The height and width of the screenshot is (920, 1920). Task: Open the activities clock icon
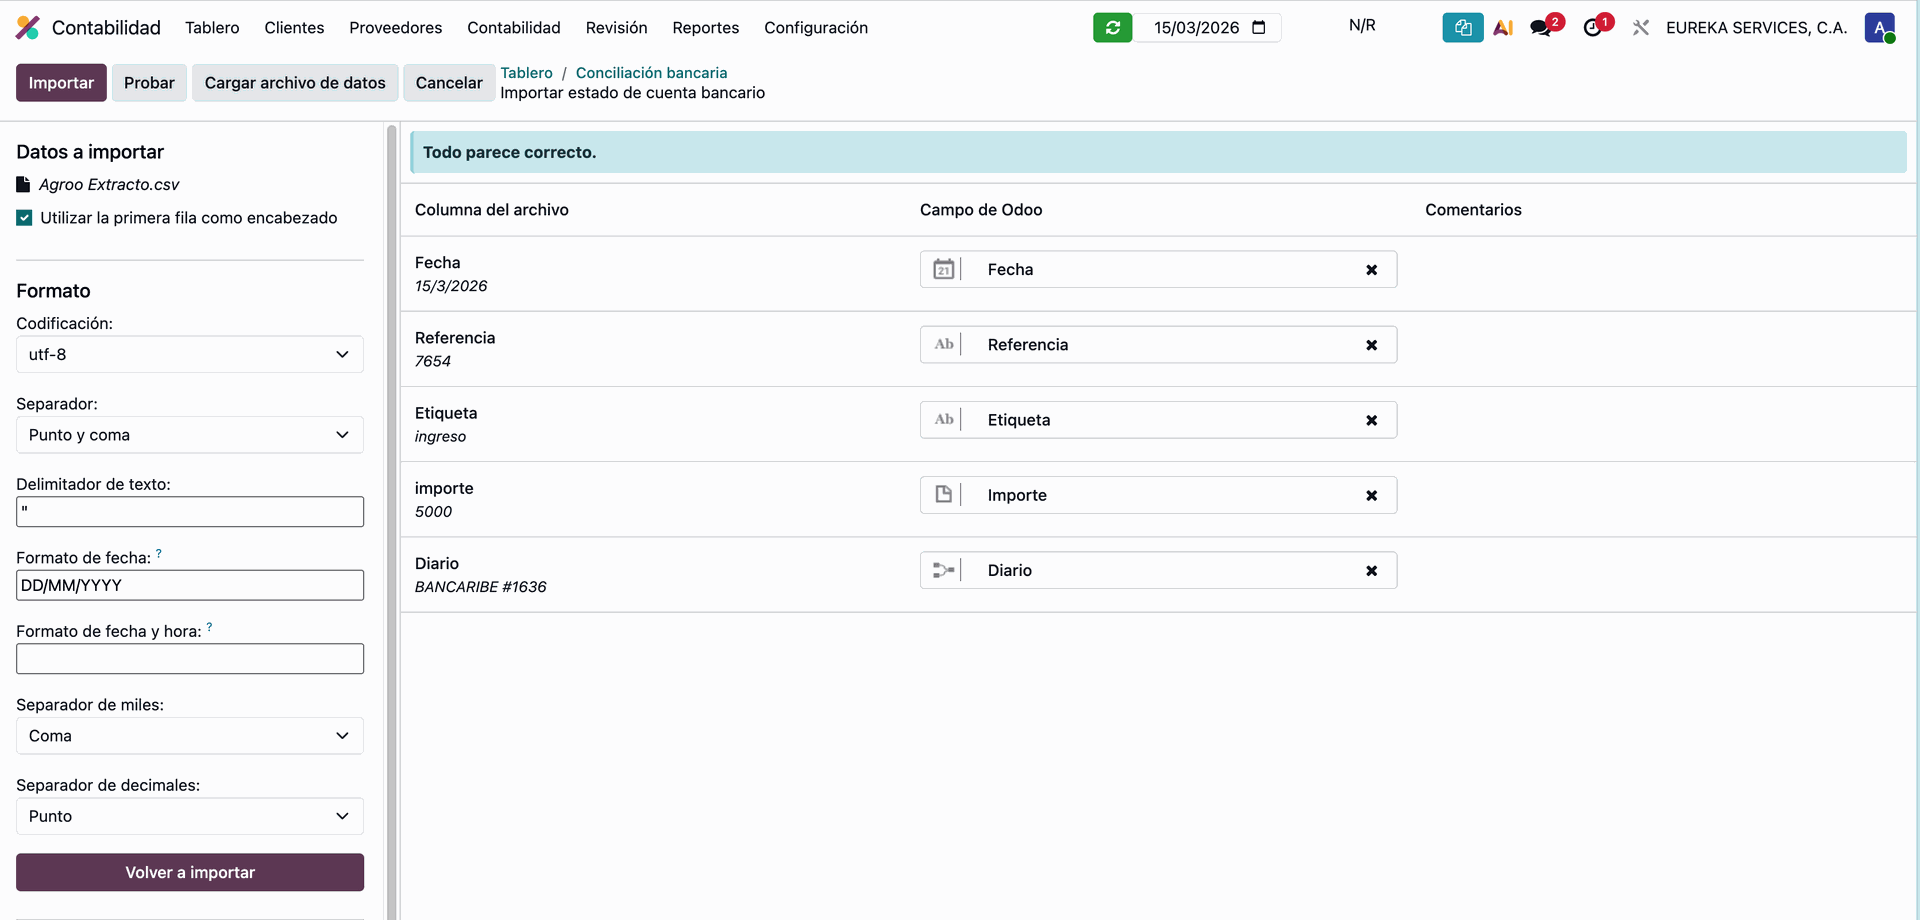[x=1593, y=28]
